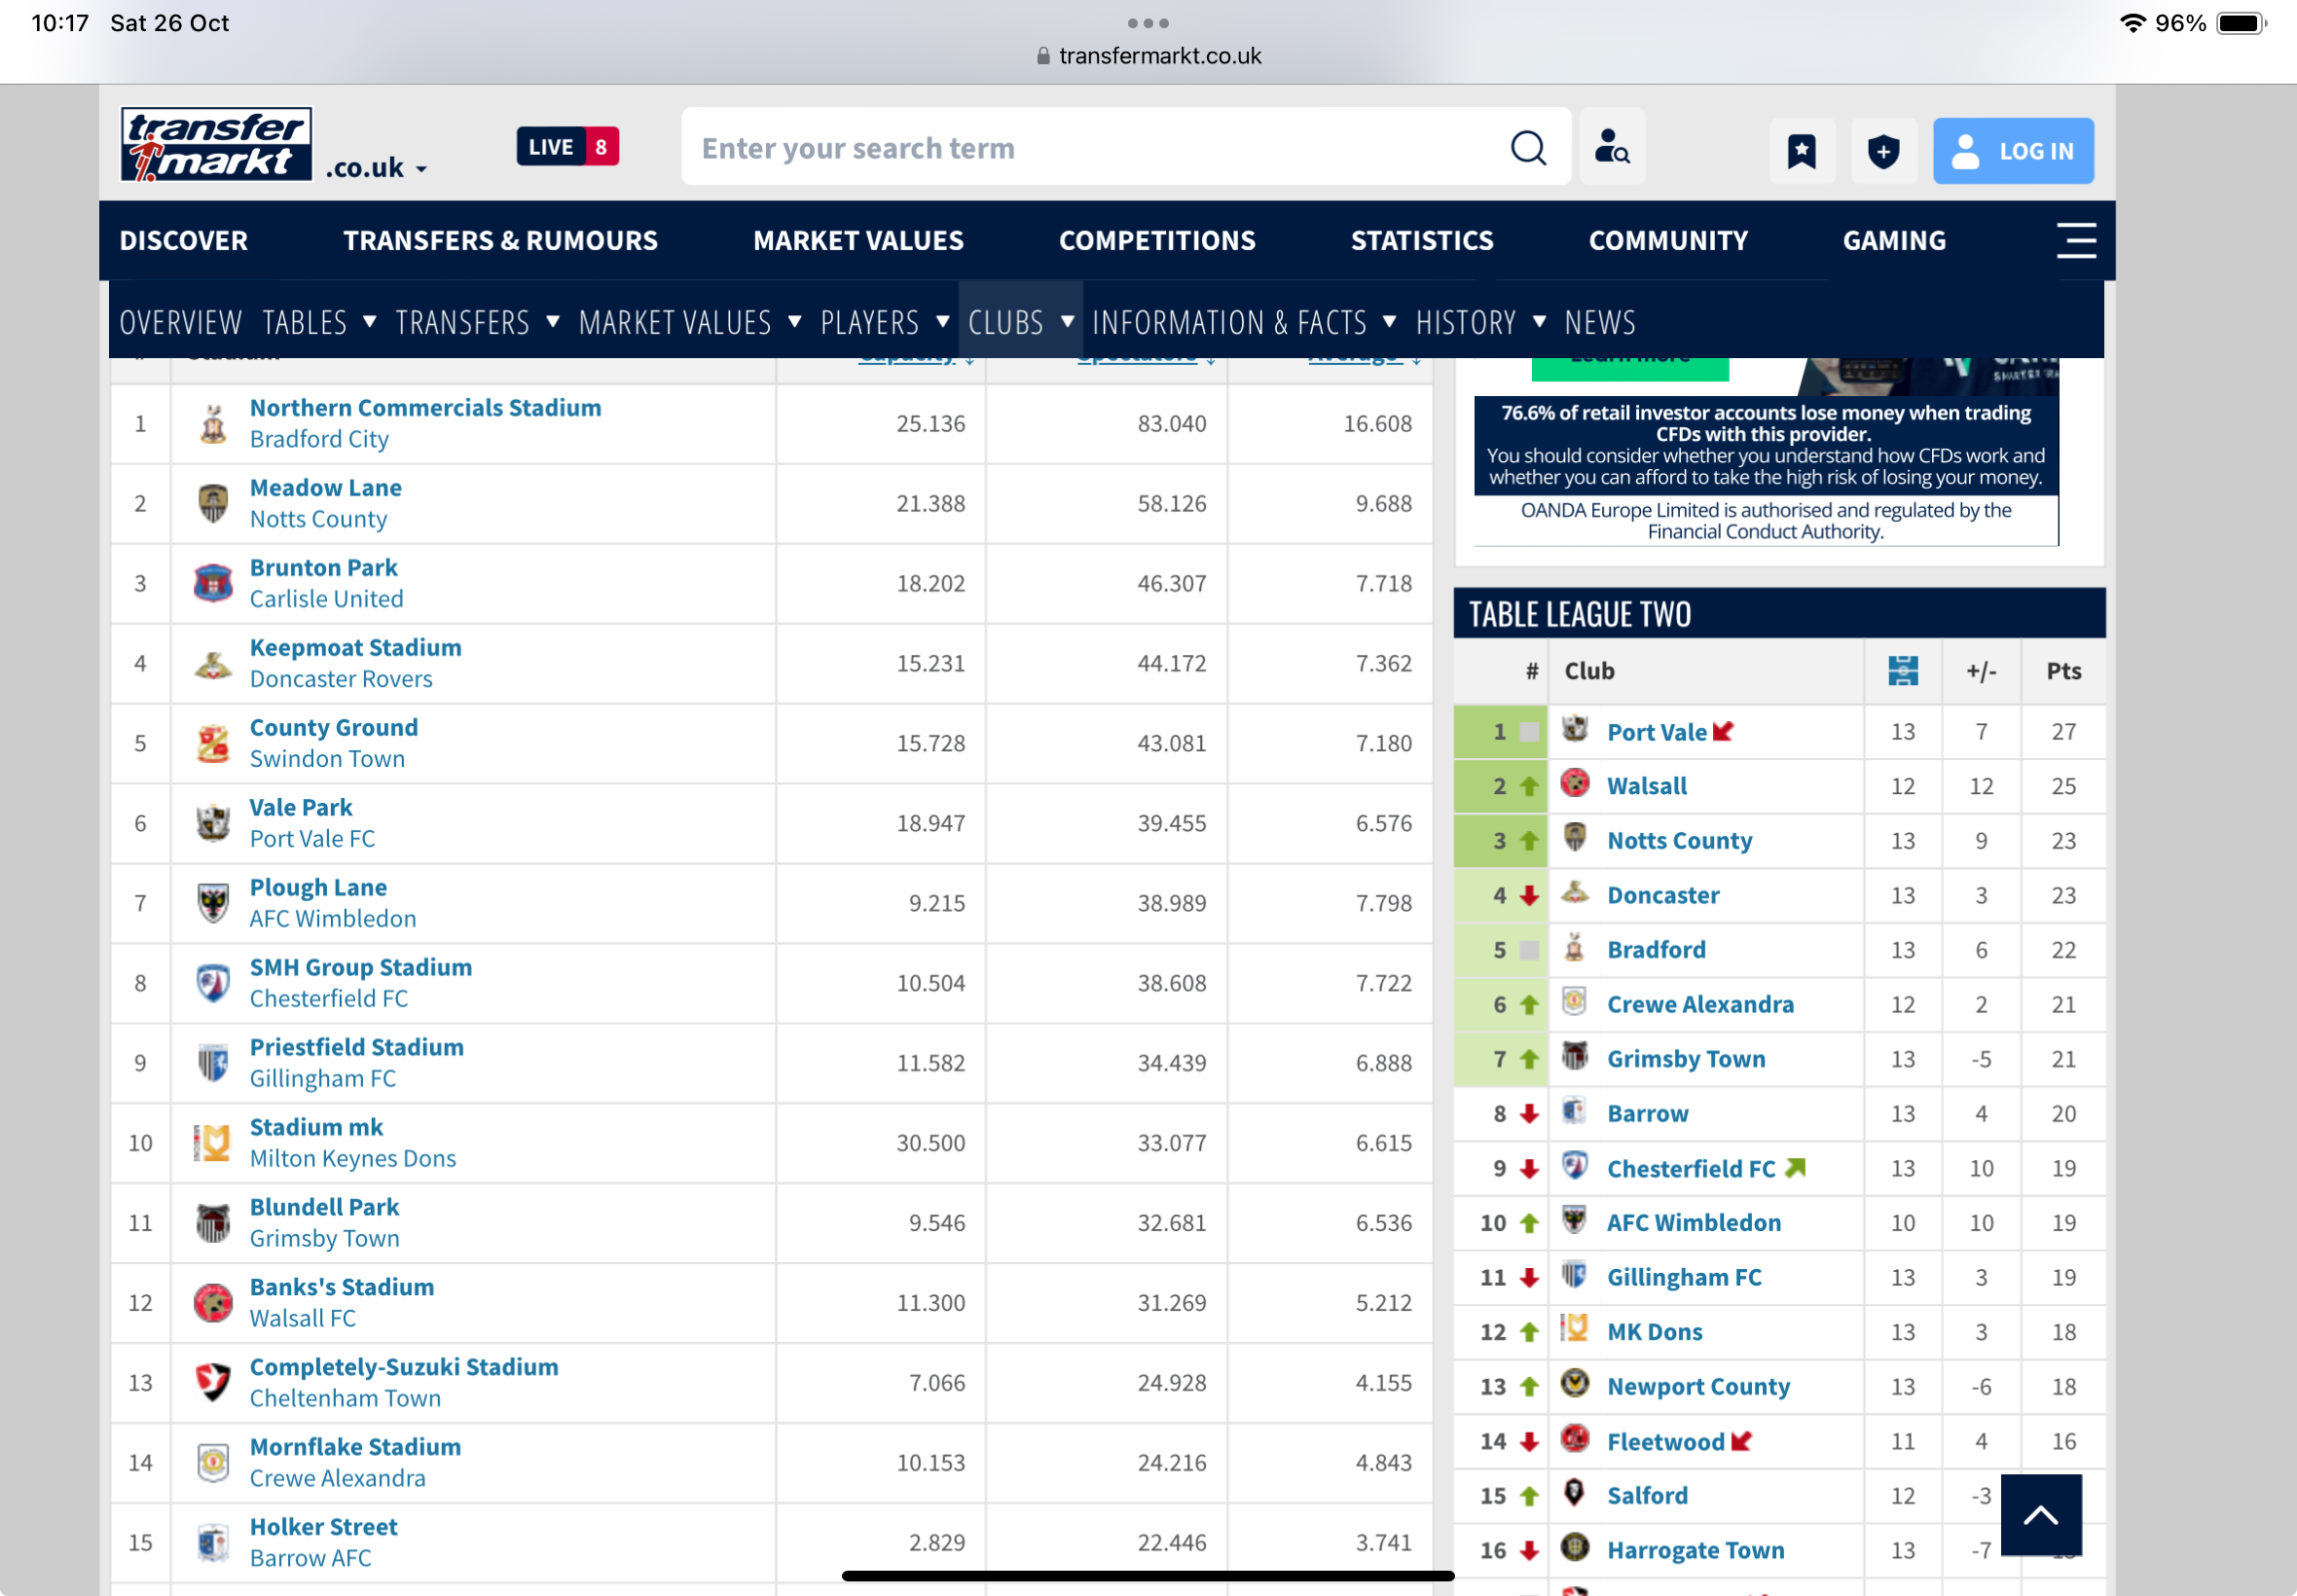Open Harrogate Town in the league table

pyautogui.click(x=1695, y=1550)
